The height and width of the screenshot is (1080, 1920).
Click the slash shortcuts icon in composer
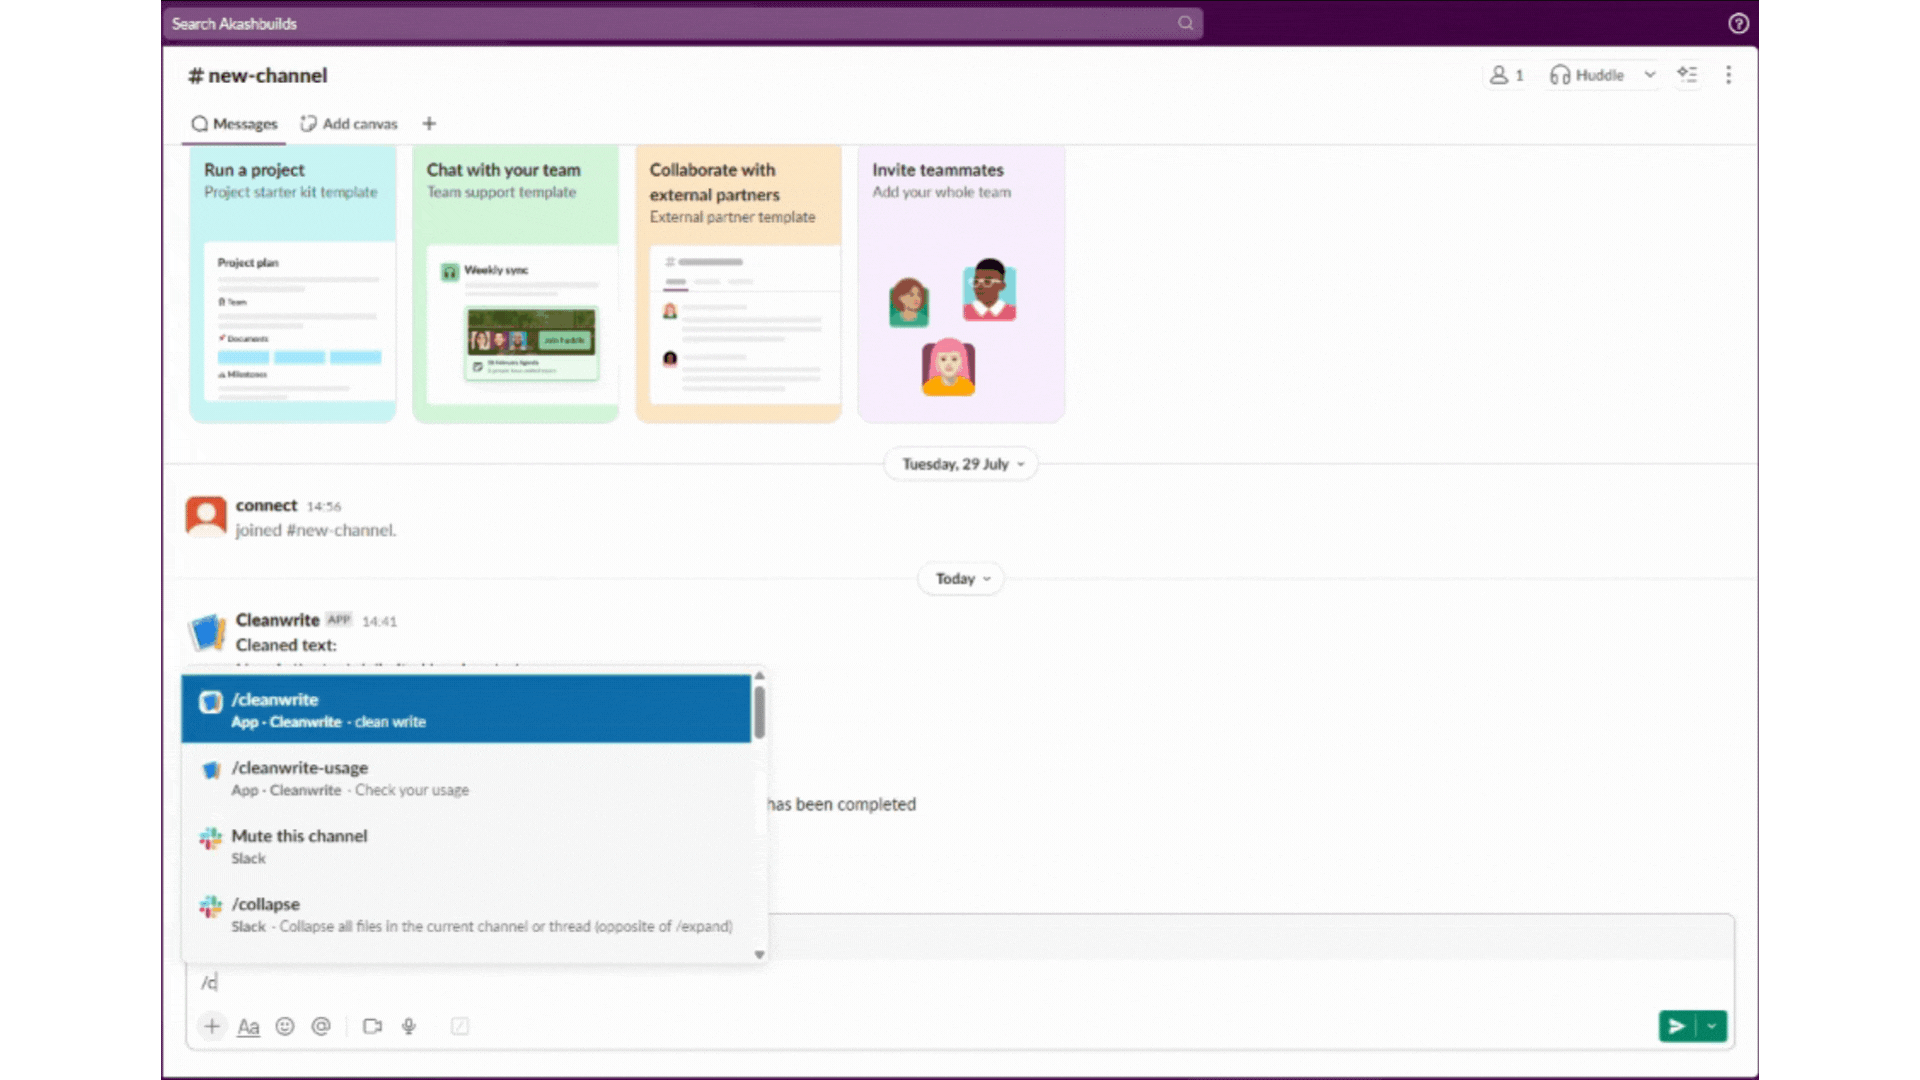click(x=460, y=1026)
